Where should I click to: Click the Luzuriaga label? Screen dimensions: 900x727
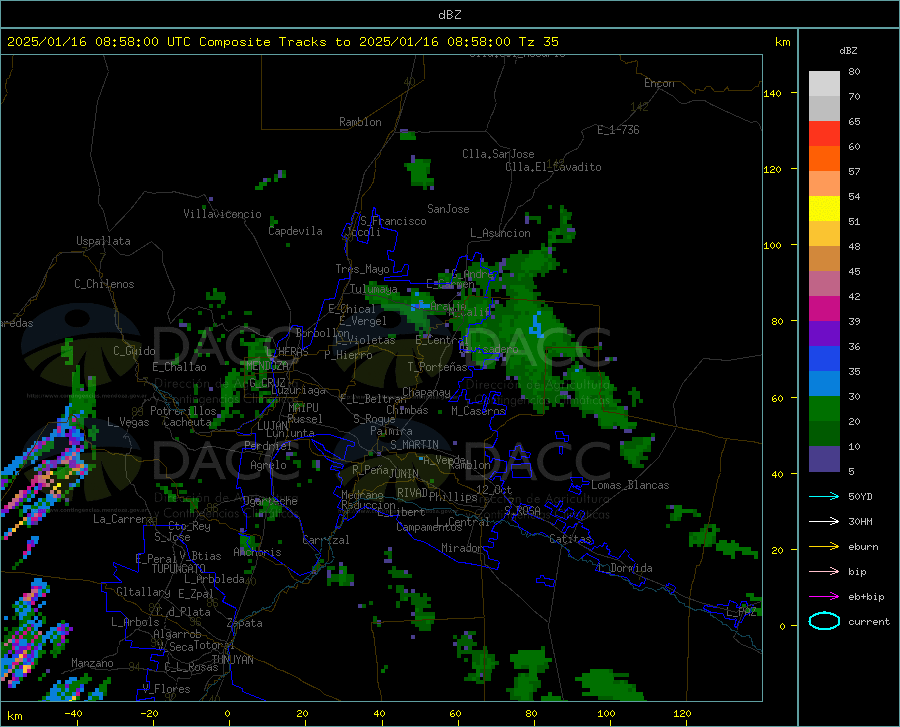[298, 391]
